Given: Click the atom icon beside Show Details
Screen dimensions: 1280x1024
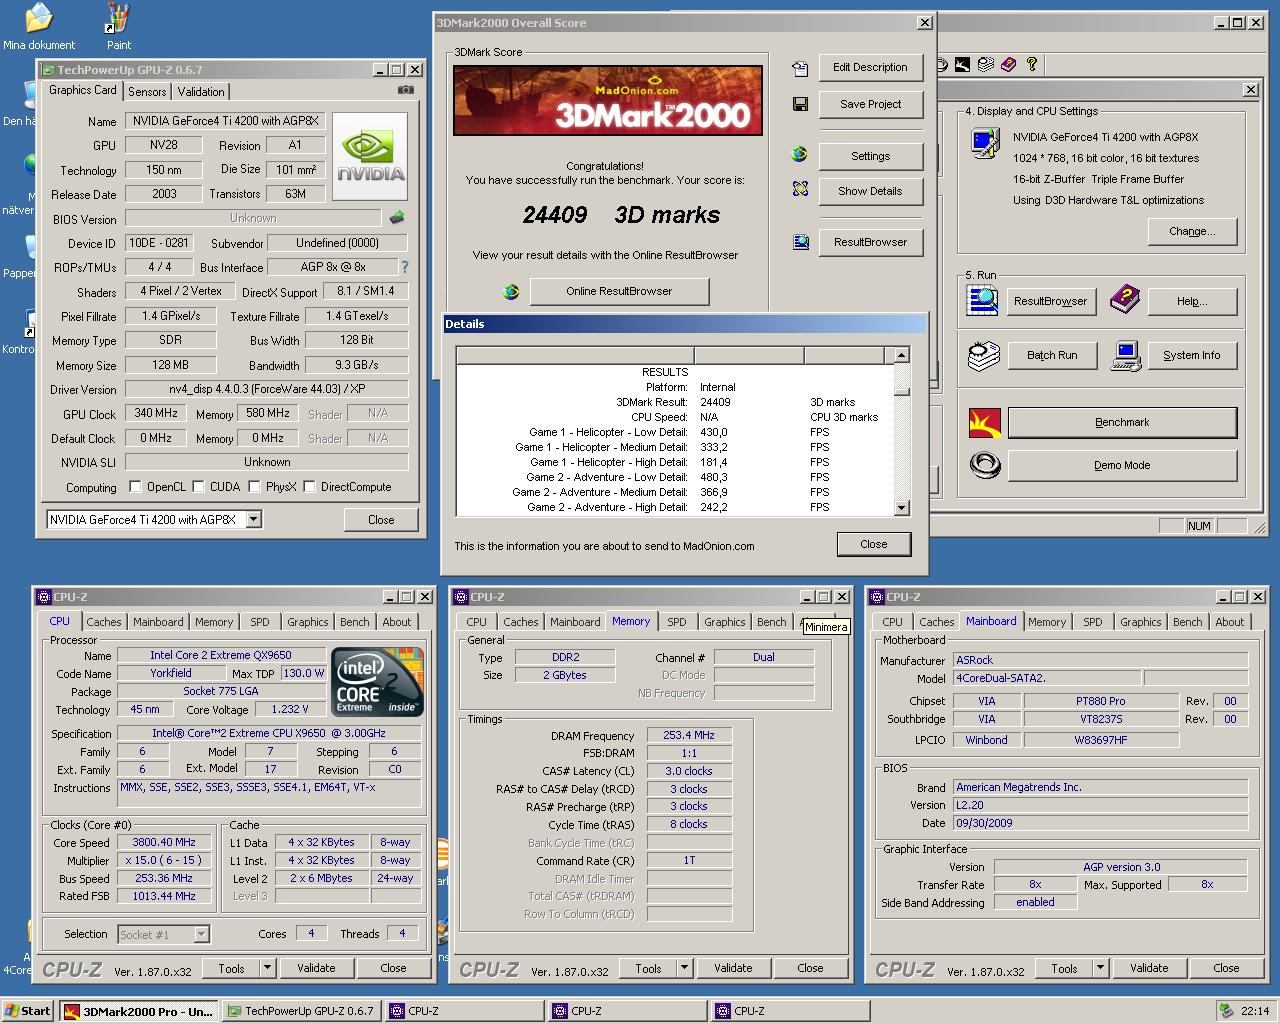Looking at the screenshot, I should pos(800,189).
